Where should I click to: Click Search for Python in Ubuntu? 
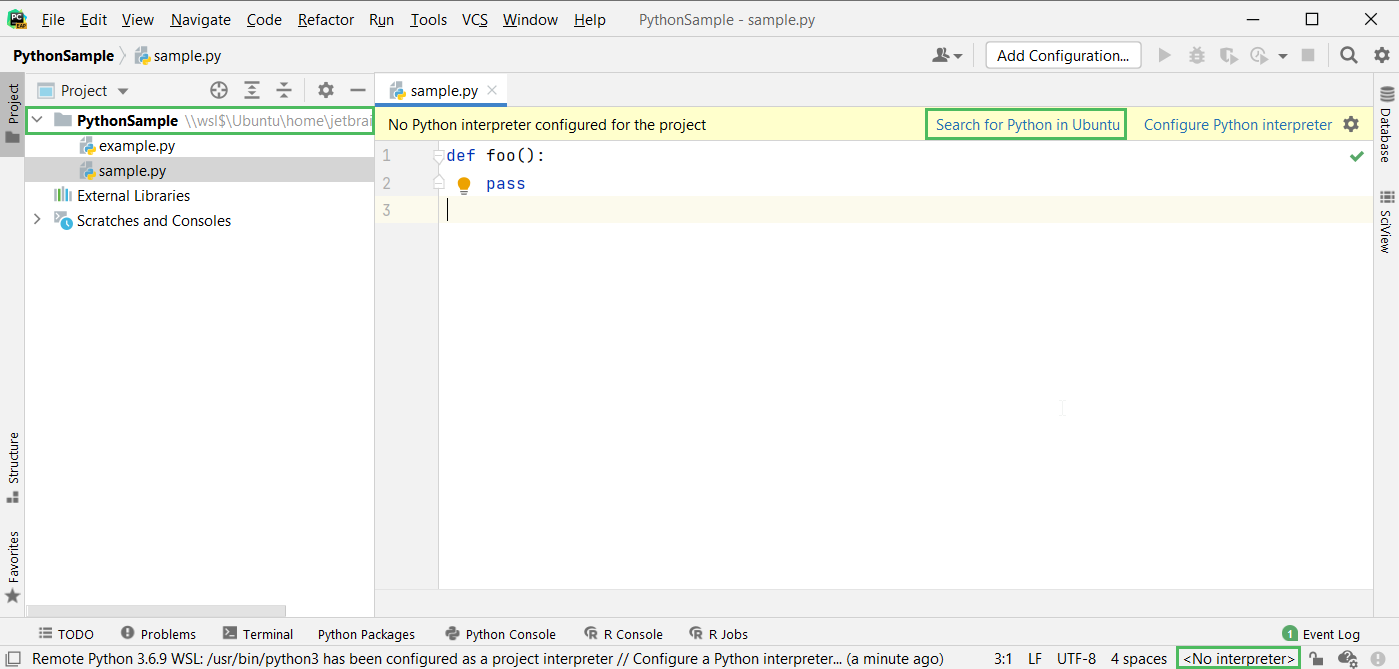coord(1025,124)
